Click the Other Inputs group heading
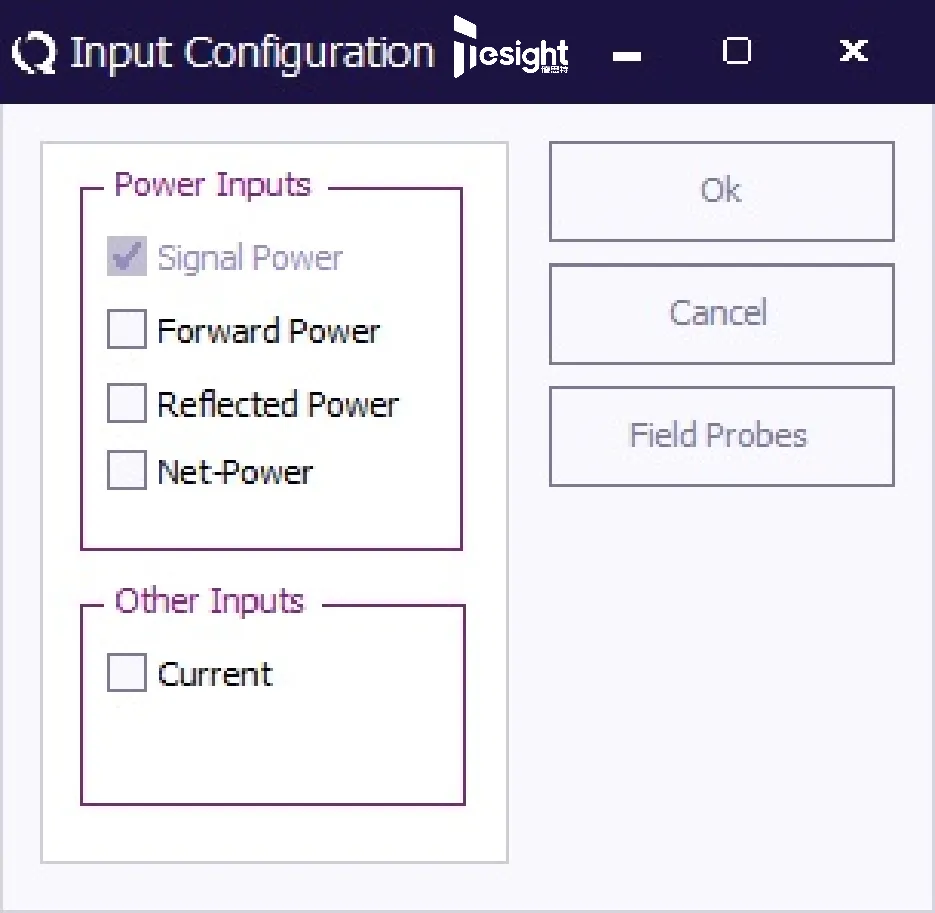Viewport: 935px width, 913px height. (209, 601)
